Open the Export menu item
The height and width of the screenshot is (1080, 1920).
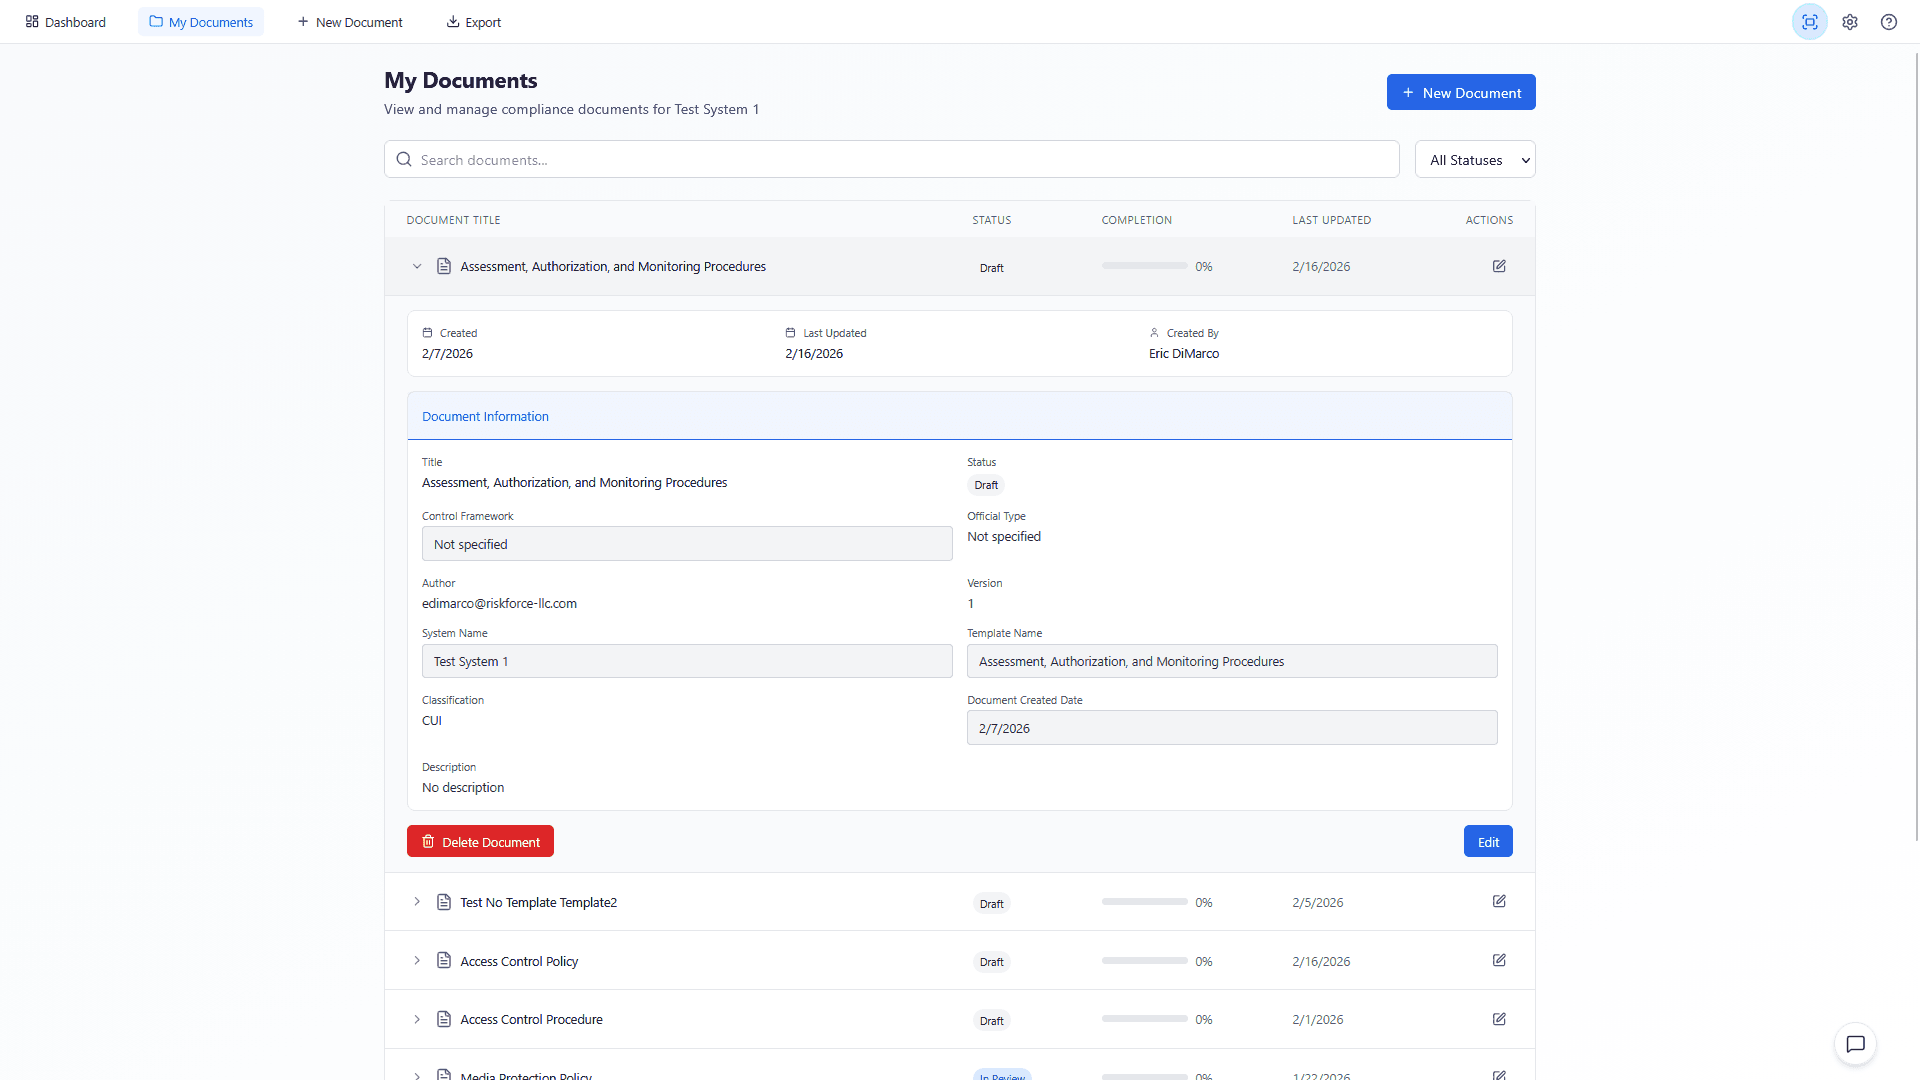pos(473,21)
